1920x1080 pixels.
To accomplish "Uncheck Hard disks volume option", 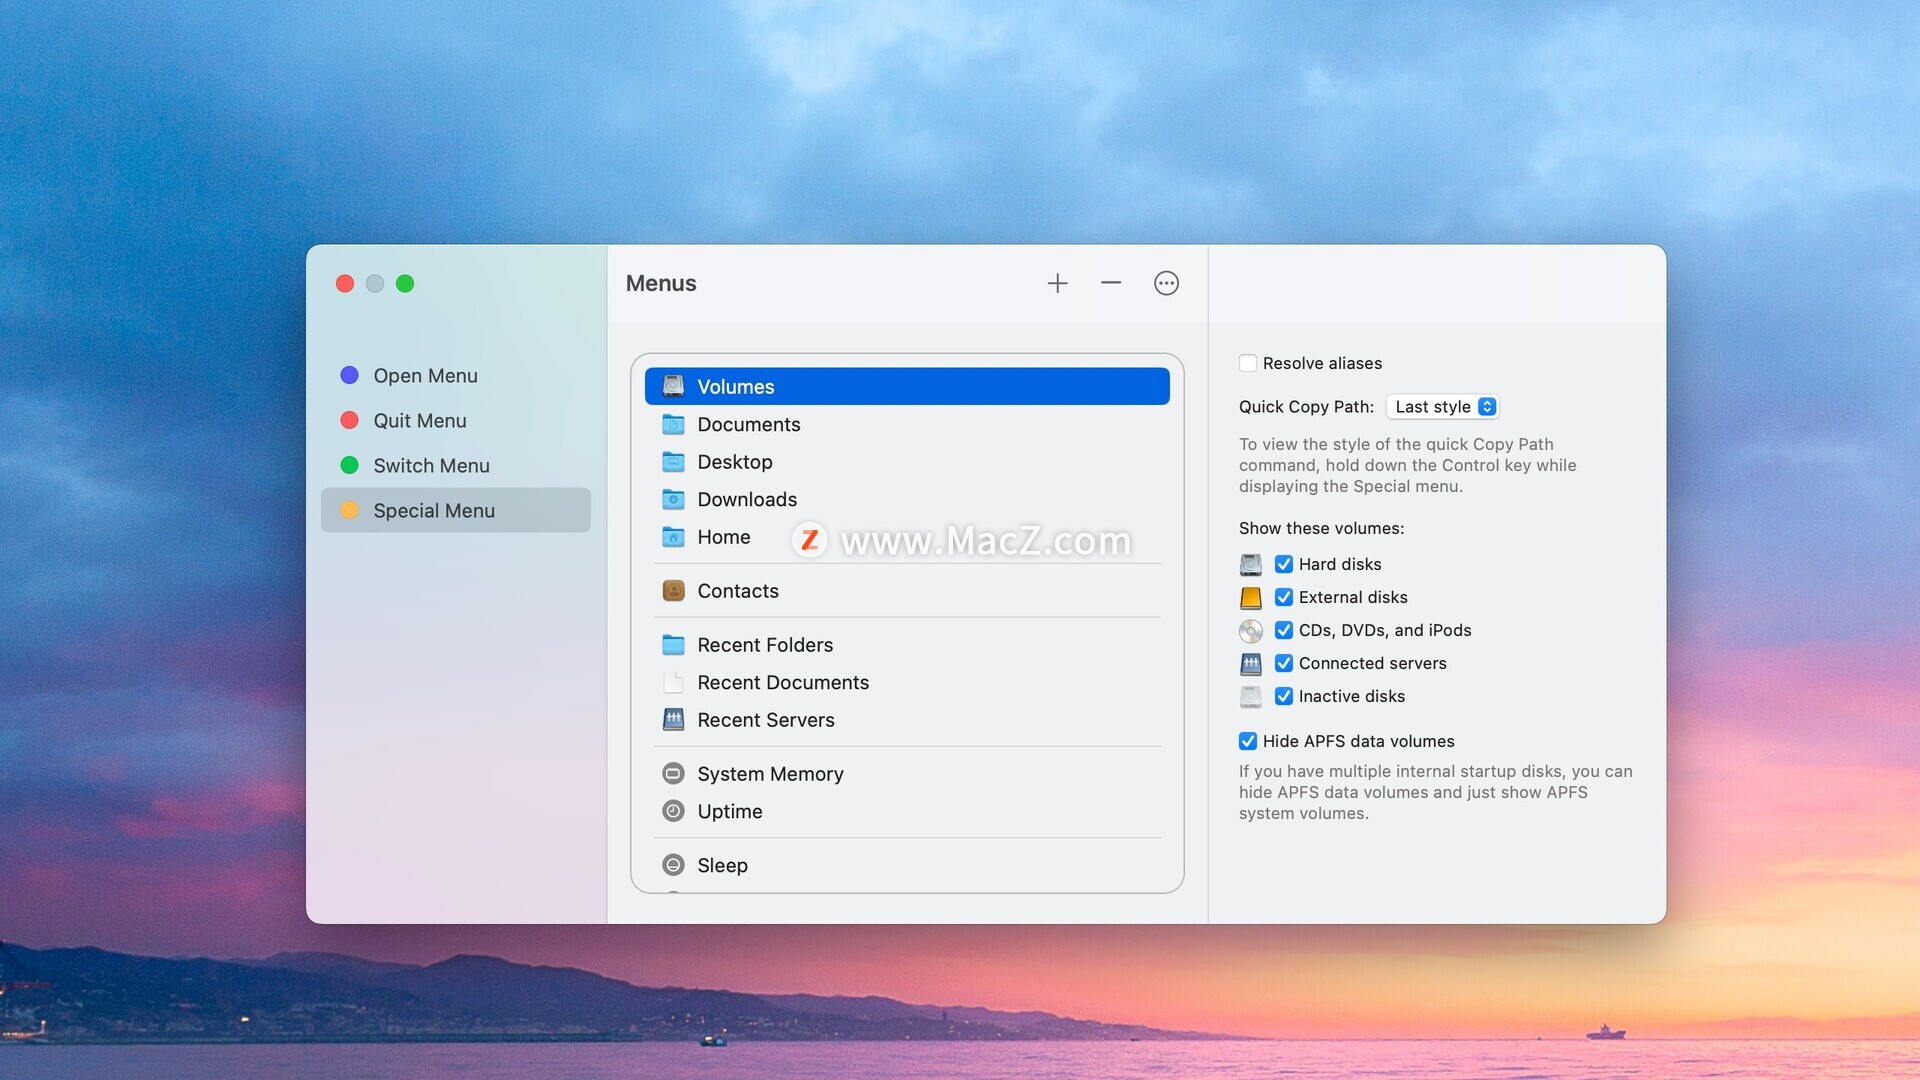I will [1284, 564].
